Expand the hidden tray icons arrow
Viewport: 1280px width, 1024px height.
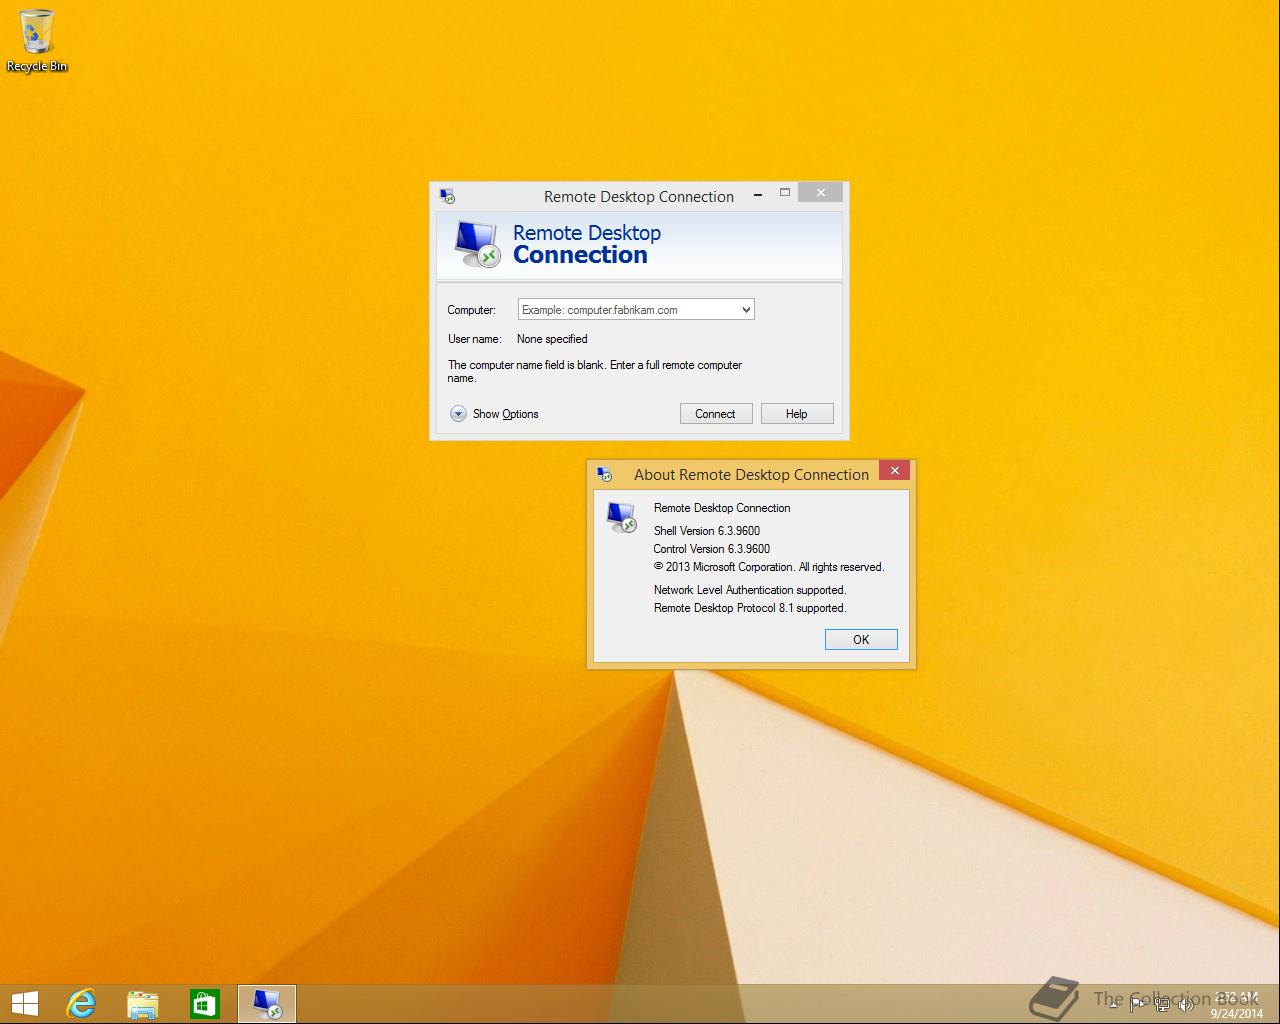coord(1113,1005)
